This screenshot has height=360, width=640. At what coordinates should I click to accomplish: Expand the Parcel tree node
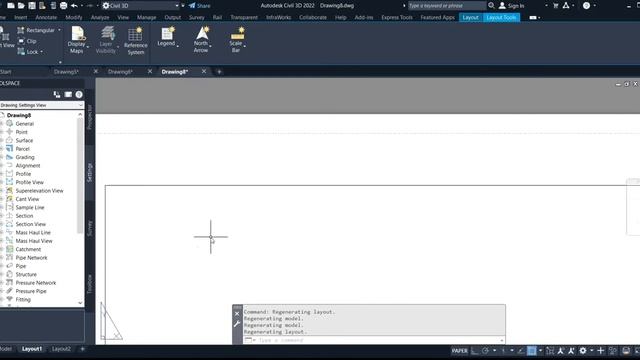click(x=2, y=149)
